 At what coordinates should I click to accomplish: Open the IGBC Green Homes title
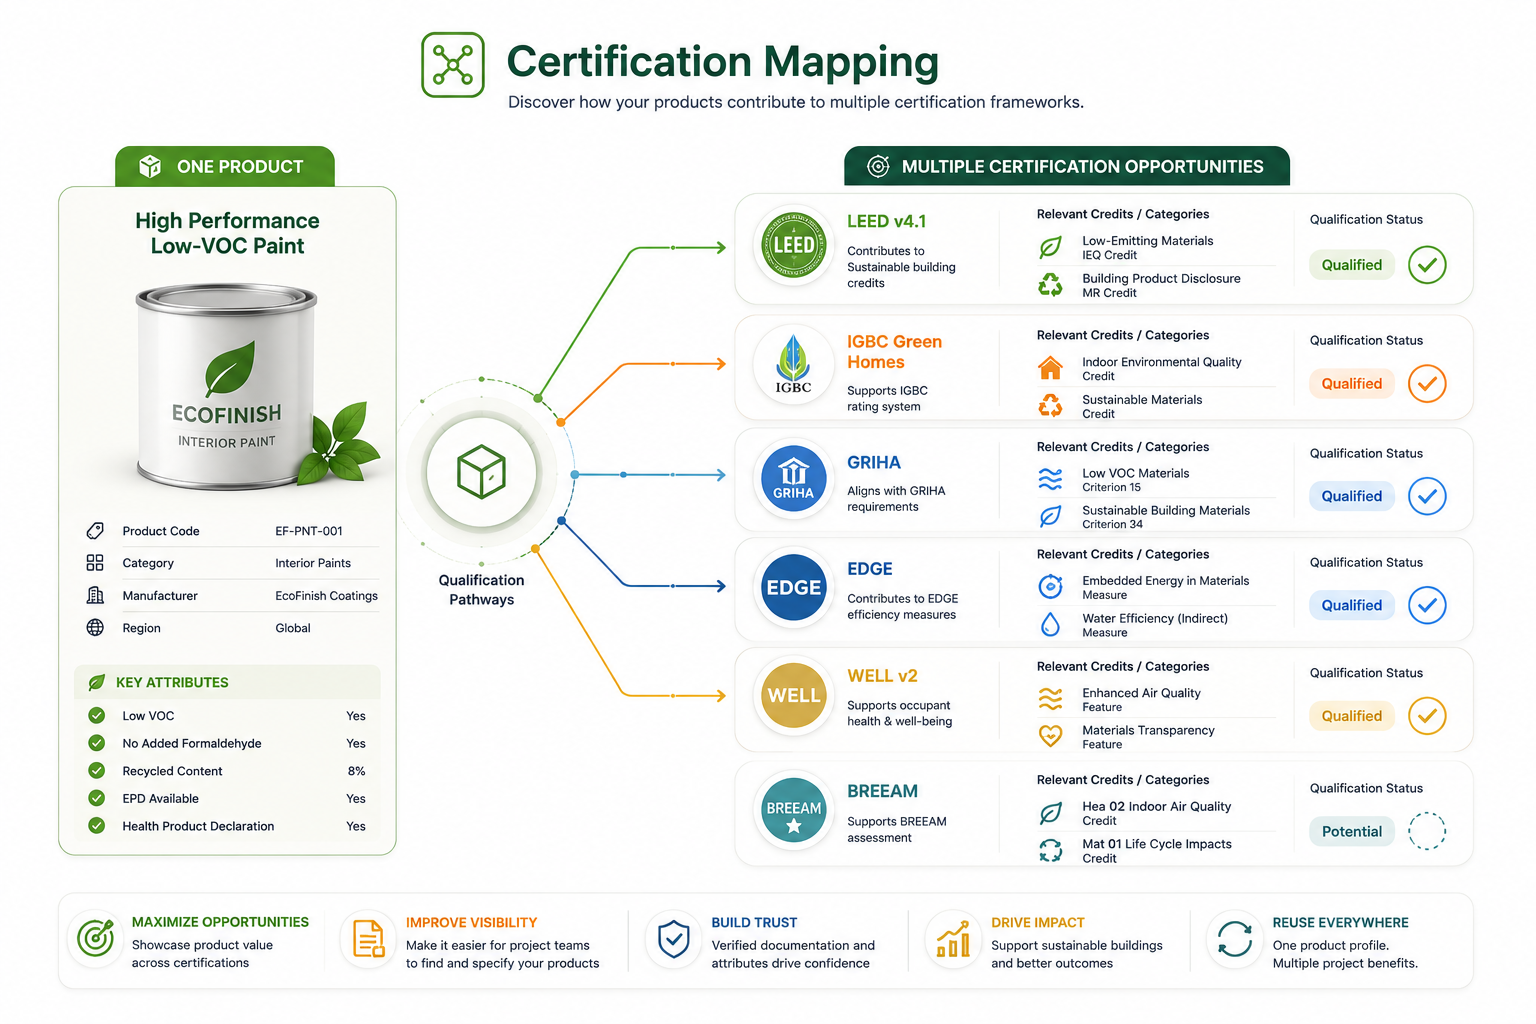tap(895, 352)
